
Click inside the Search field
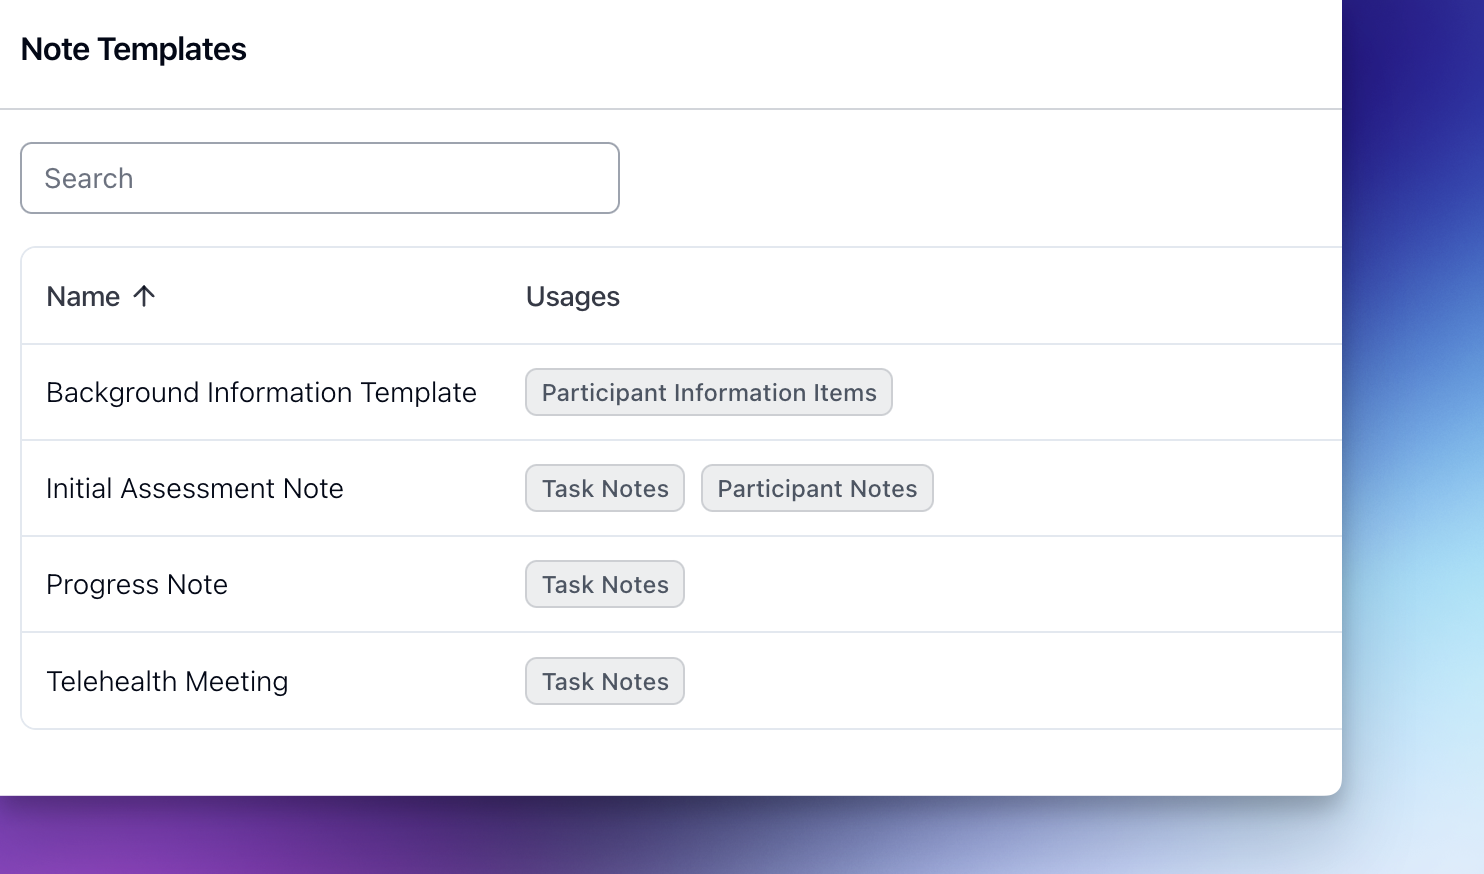[319, 178]
